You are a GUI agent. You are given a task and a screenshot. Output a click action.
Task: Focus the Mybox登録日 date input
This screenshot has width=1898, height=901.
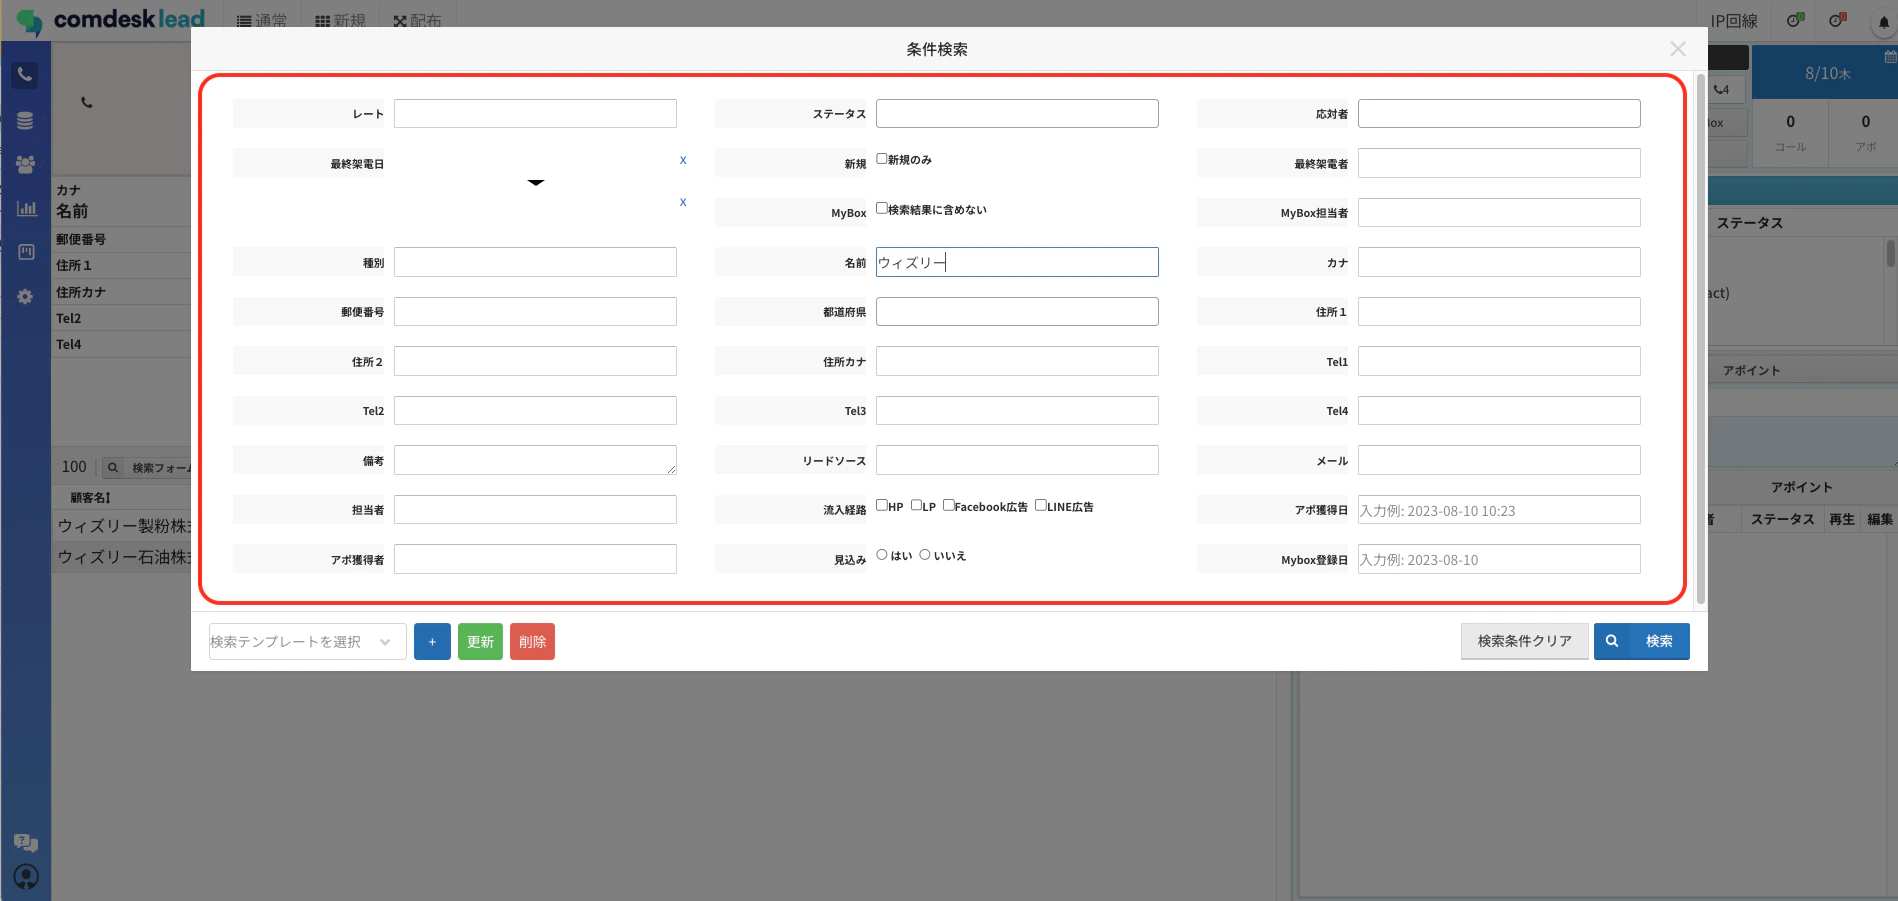tap(1499, 559)
